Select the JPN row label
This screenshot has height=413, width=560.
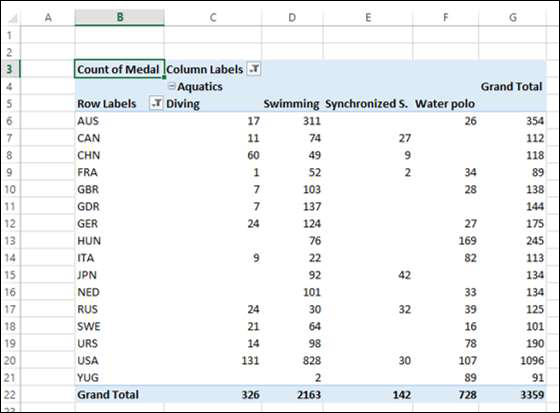[x=87, y=275]
